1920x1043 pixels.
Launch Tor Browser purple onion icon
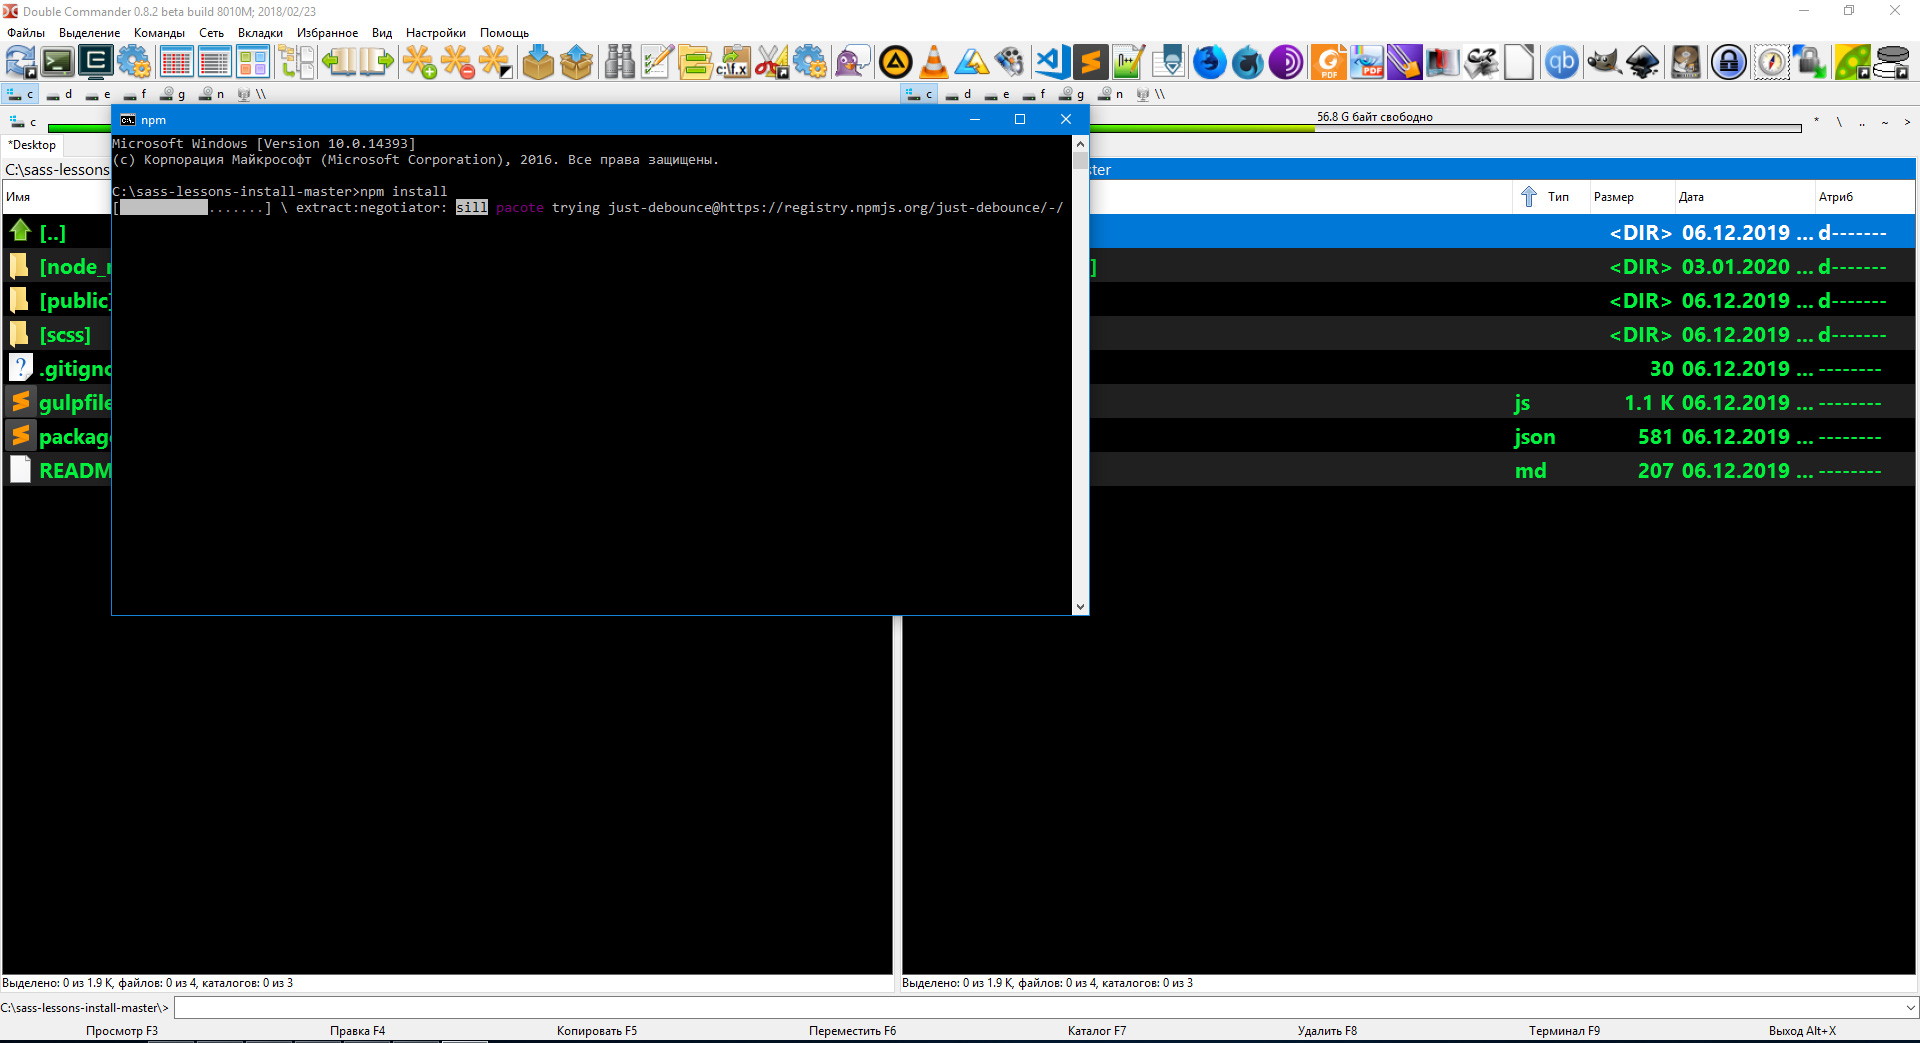coord(1286,62)
